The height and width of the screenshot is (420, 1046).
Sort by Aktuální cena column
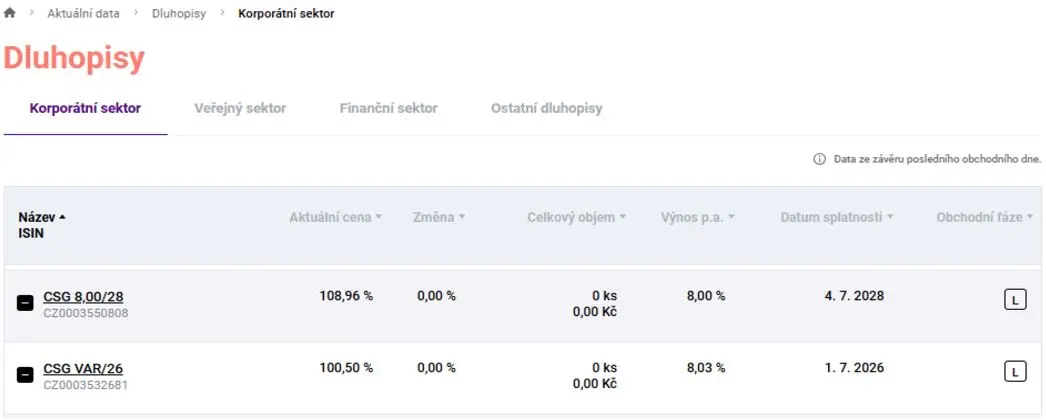click(336, 217)
